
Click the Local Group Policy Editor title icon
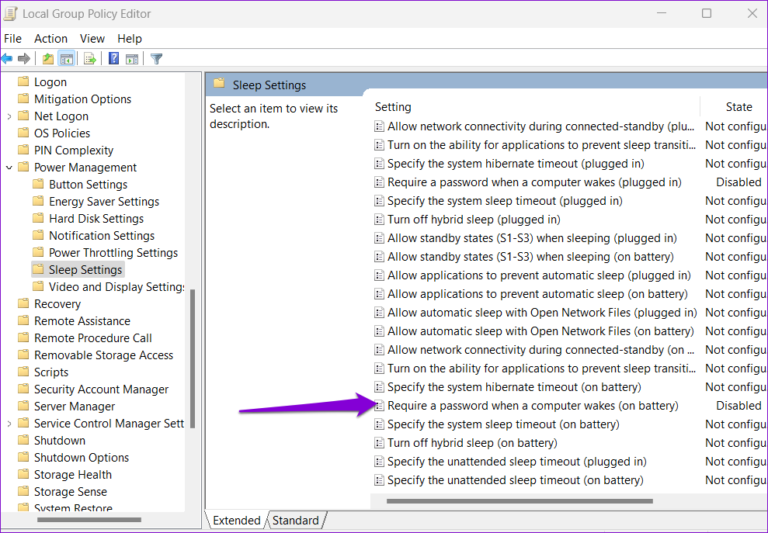10,13
